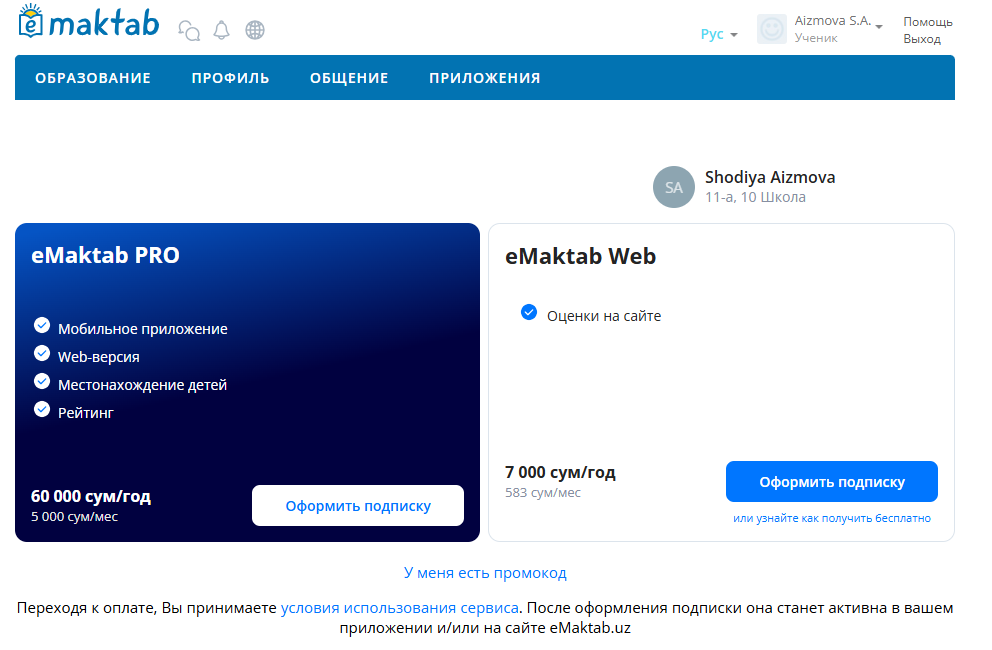
Task: Click the name 'Shodiya Aizmova'
Action: tap(770, 177)
